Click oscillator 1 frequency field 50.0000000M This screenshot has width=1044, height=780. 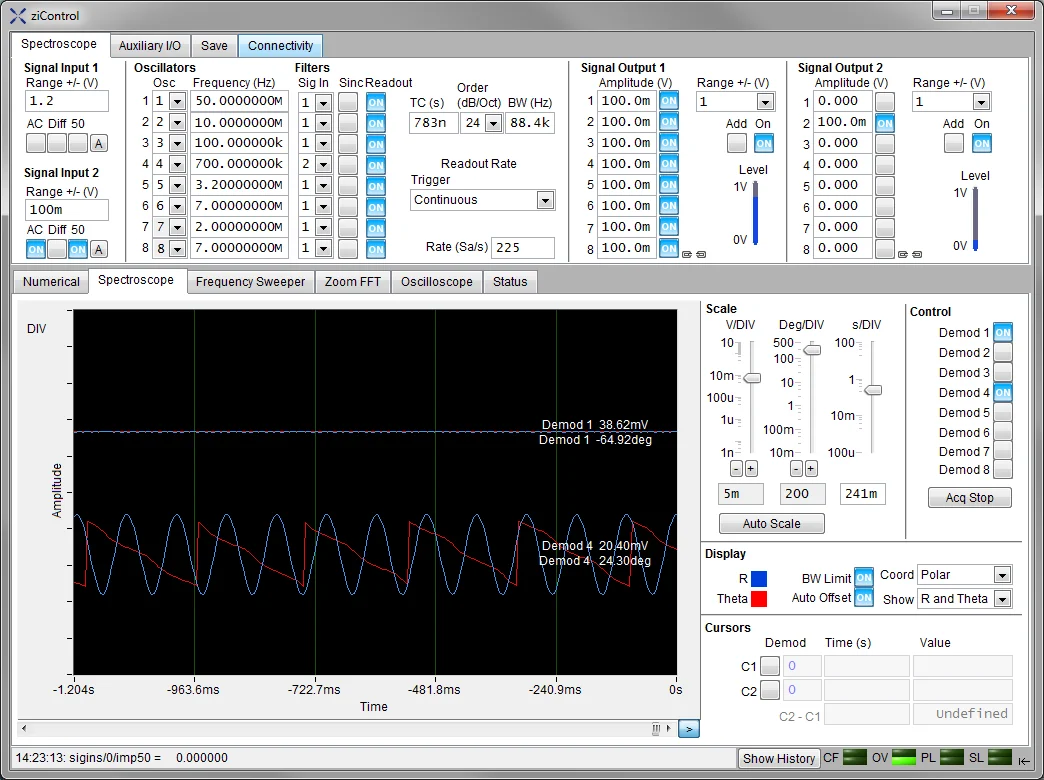[239, 101]
